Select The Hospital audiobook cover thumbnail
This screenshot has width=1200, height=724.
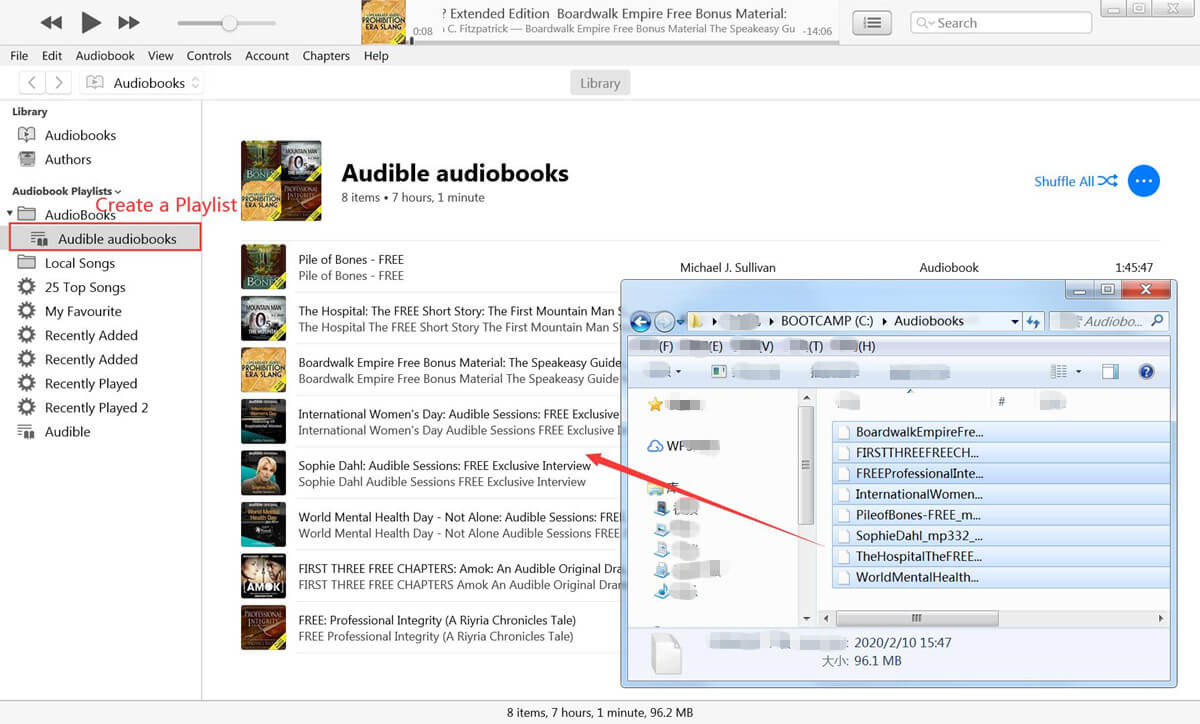(x=263, y=319)
